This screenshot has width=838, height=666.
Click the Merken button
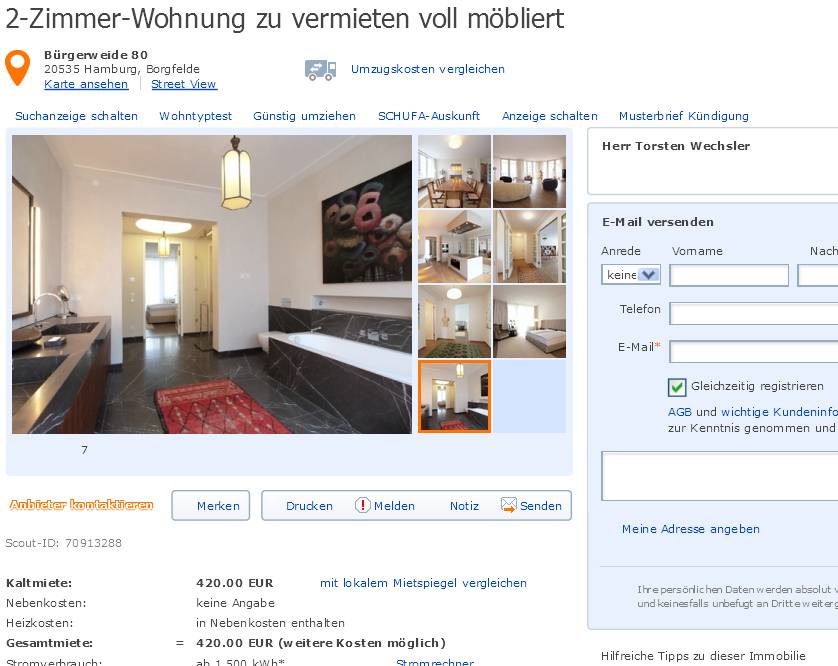211,506
